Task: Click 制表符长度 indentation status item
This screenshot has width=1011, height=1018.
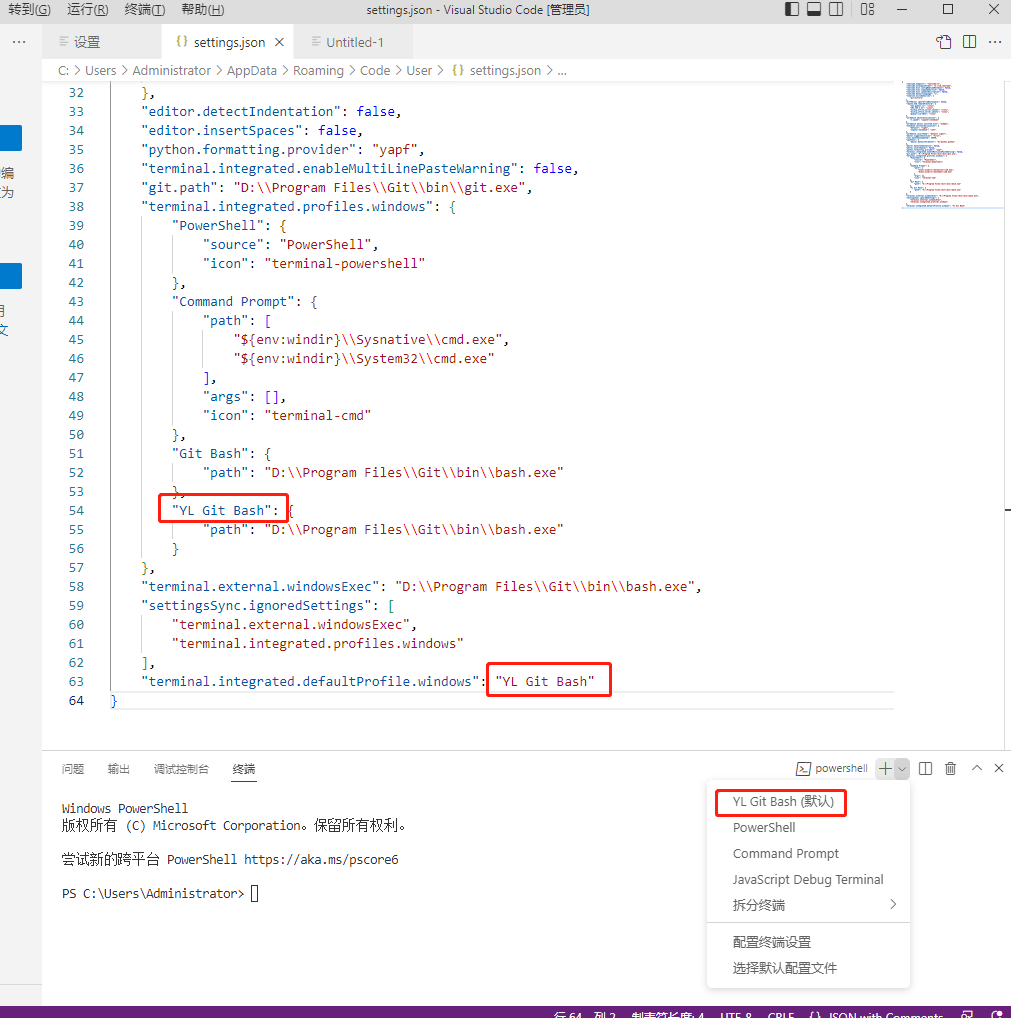Action: click(668, 1013)
